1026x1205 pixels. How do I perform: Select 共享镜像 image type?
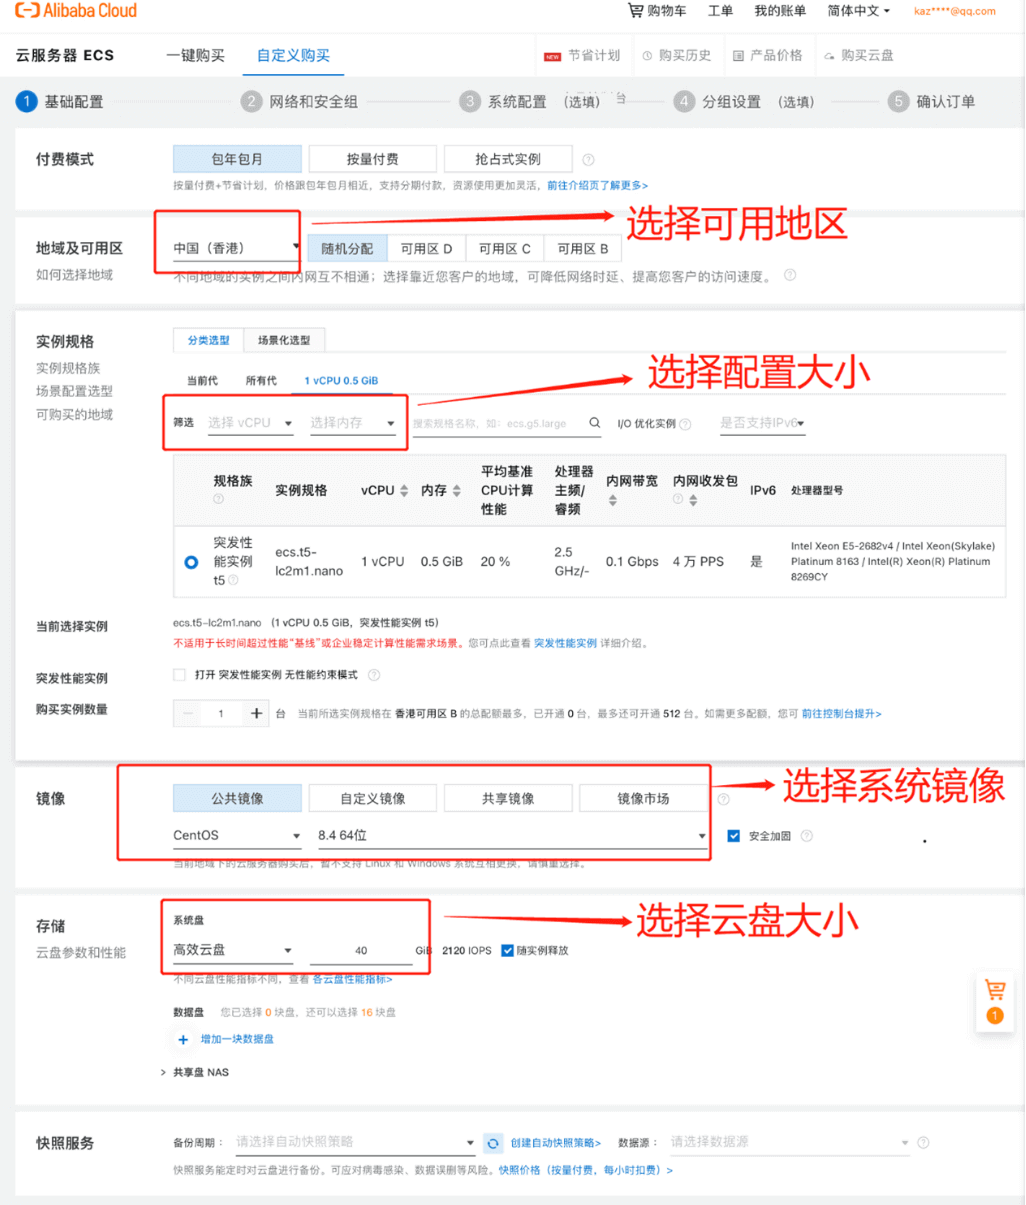(x=508, y=799)
